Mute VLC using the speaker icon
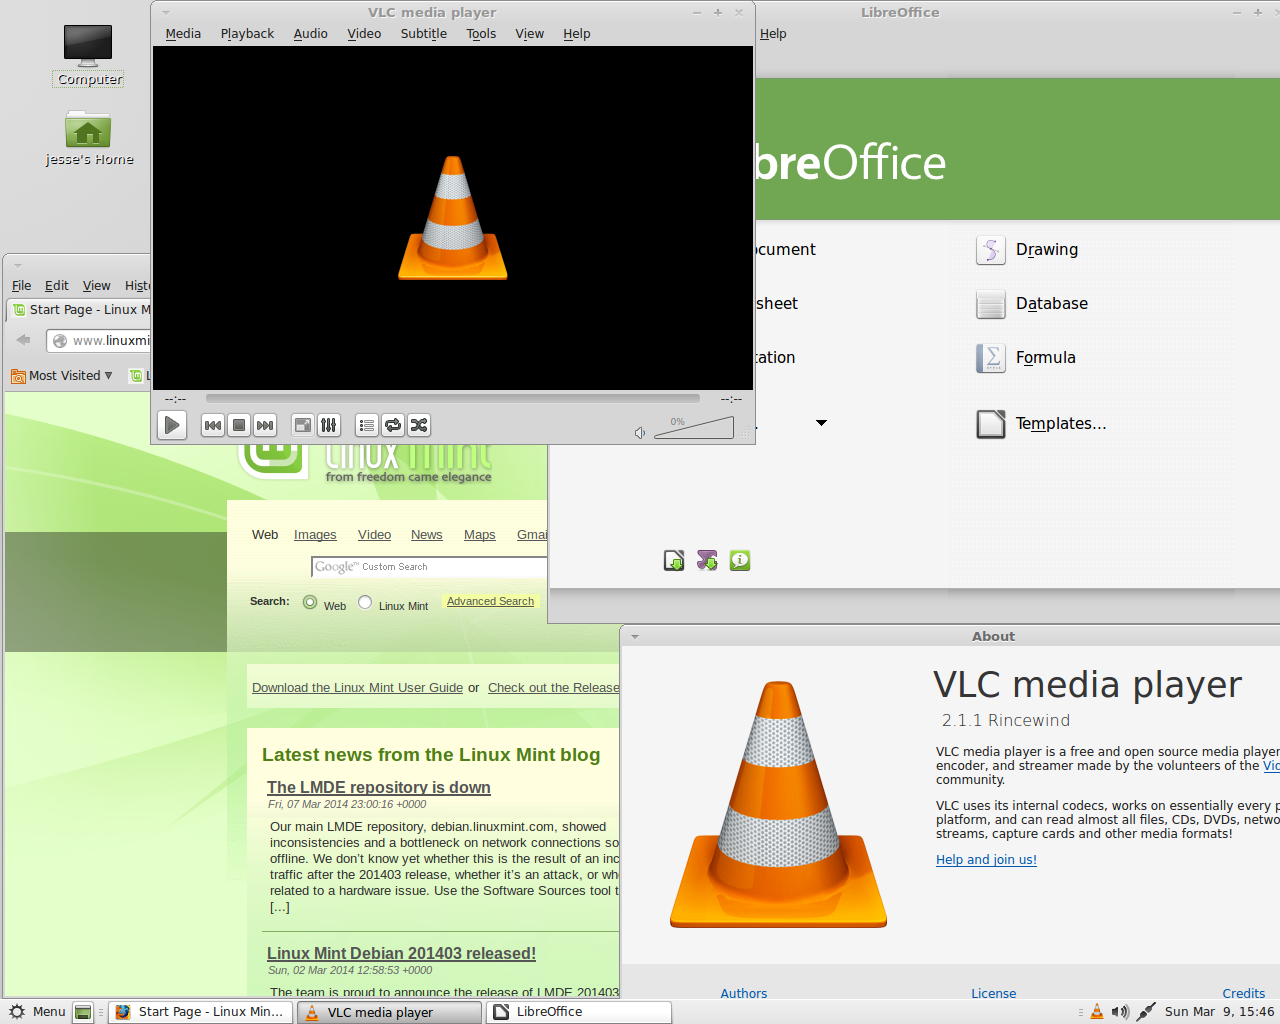This screenshot has width=1280, height=1024. click(640, 433)
